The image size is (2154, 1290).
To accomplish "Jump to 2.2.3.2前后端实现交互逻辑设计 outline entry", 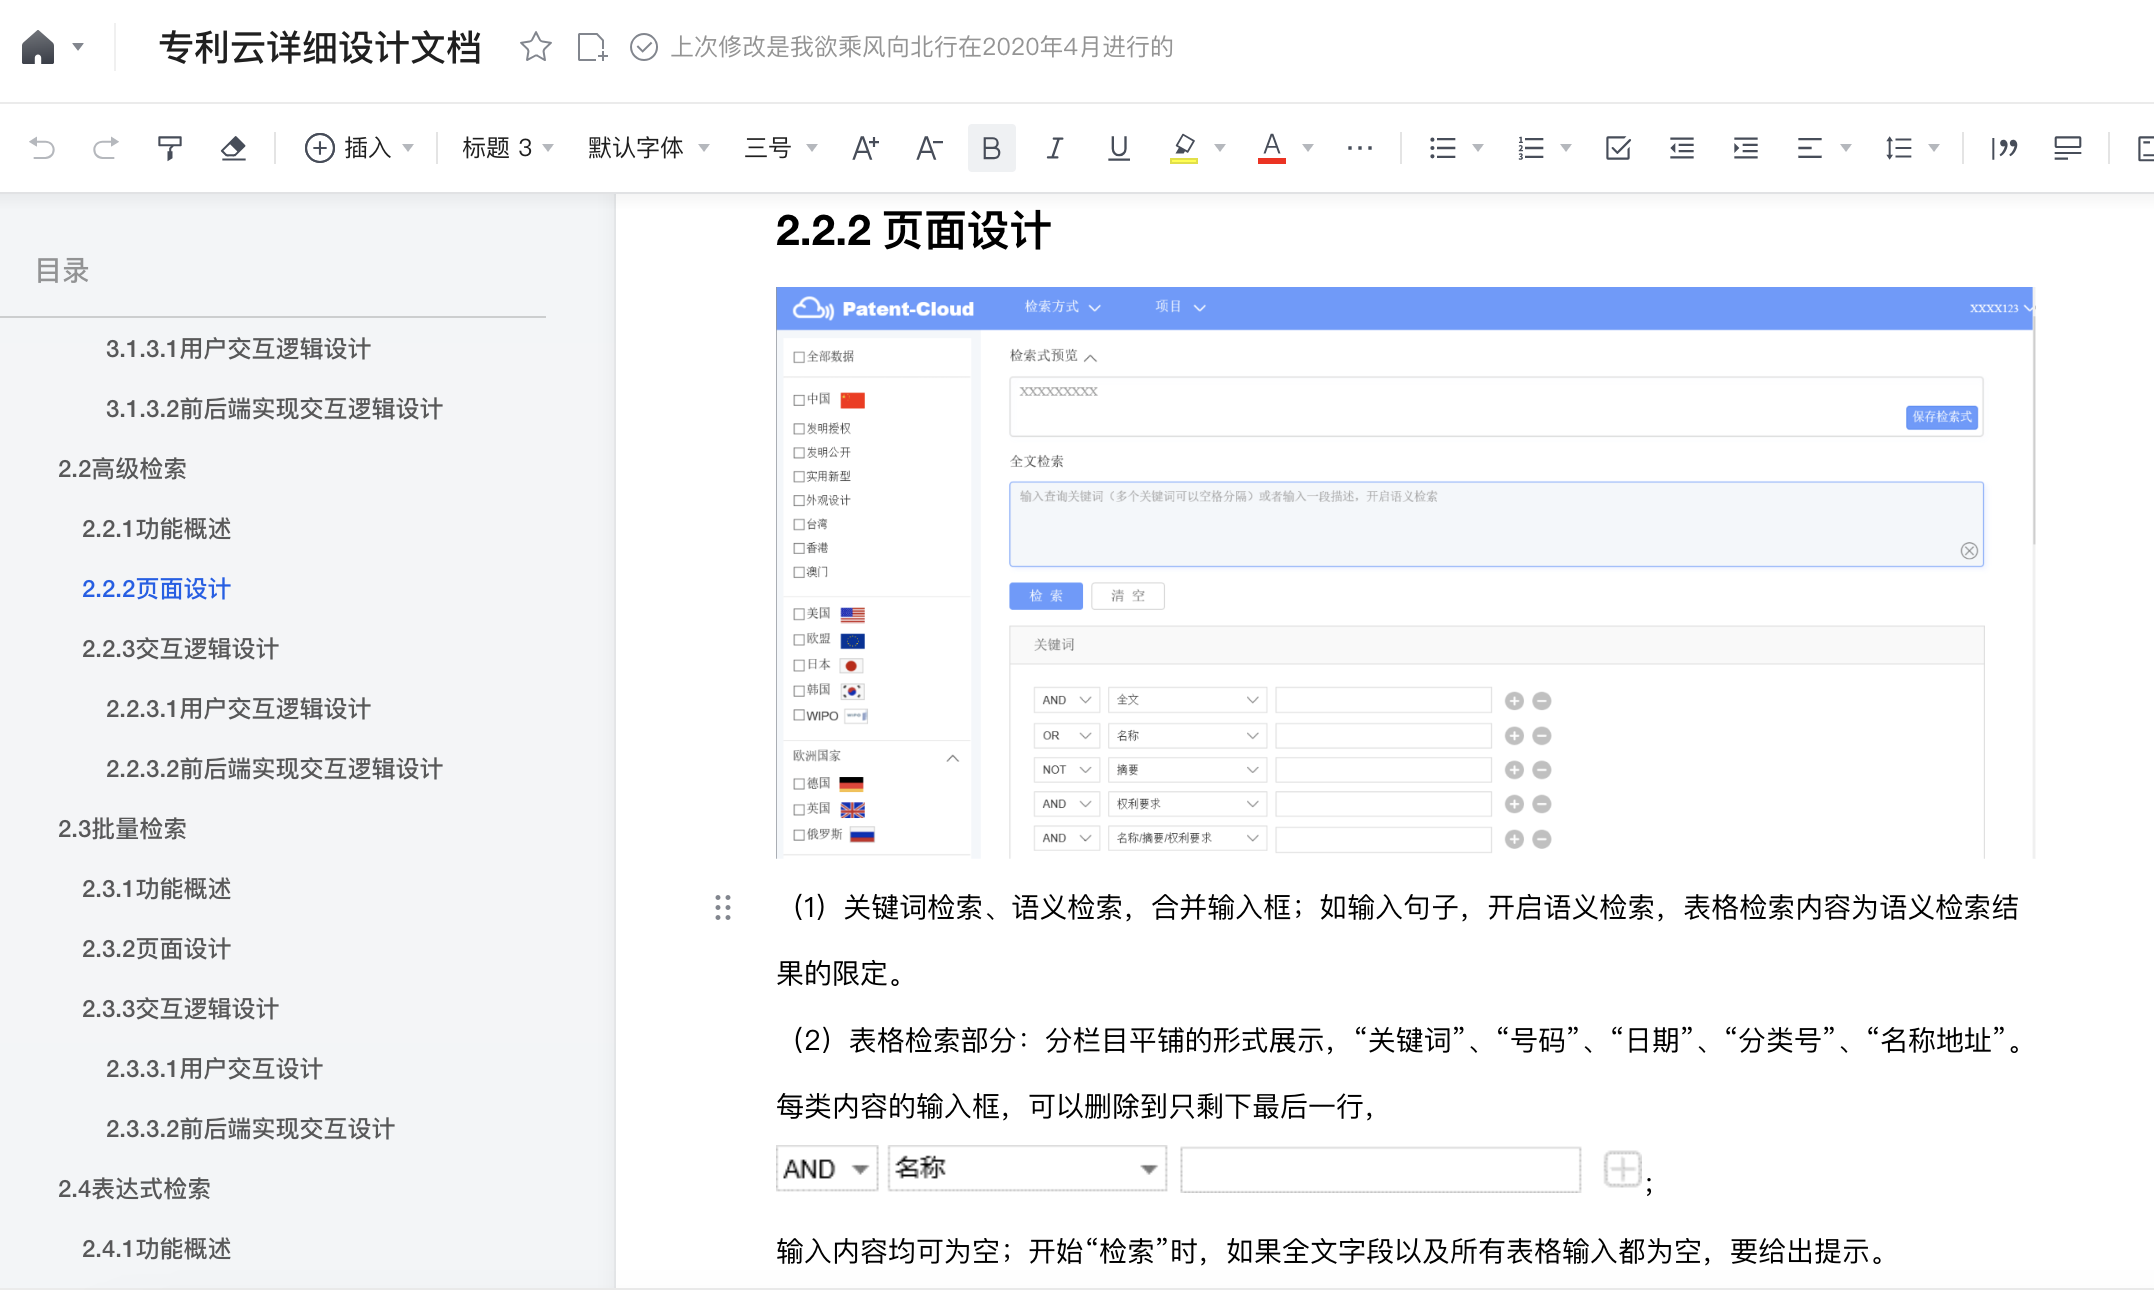I will click(x=274, y=769).
